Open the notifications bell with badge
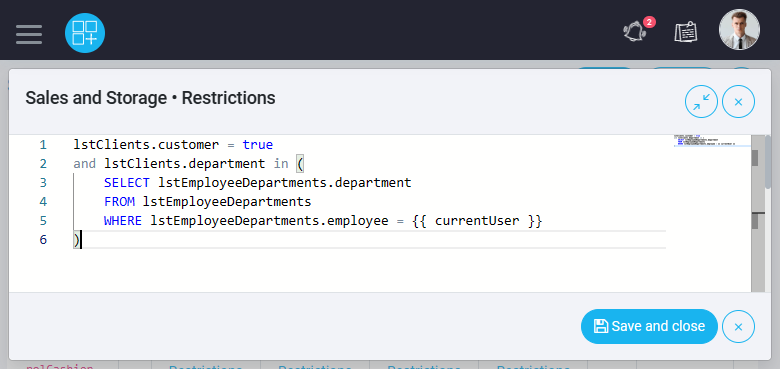 [636, 31]
